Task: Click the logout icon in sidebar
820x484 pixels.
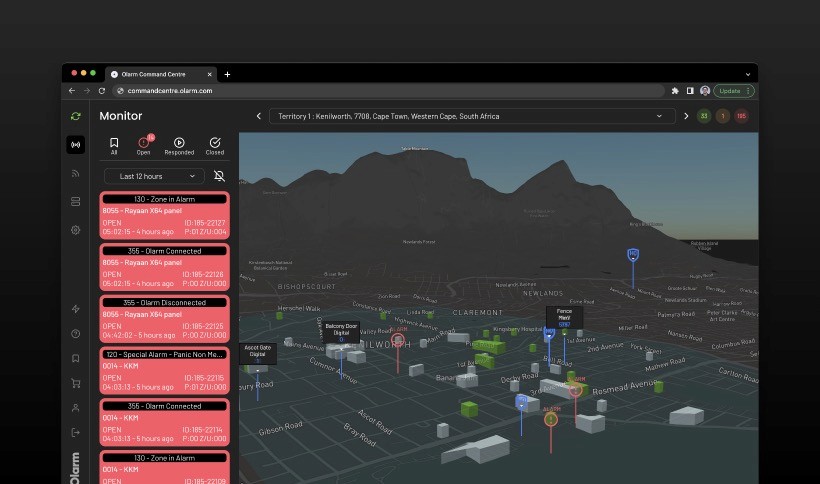Action: [x=76, y=432]
